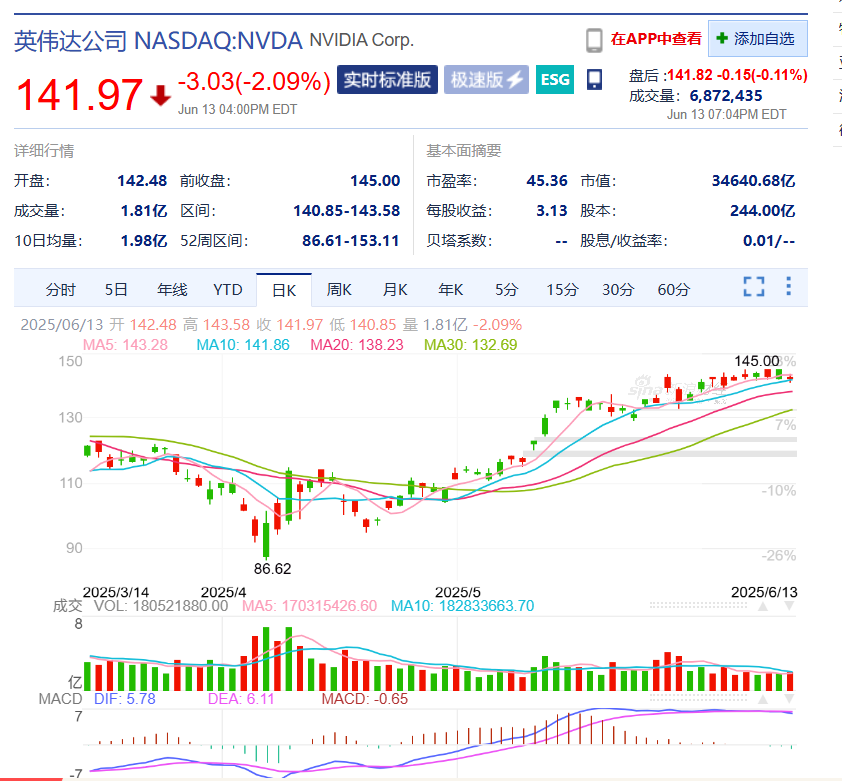Click the 每股收益 value 3.13
The width and height of the screenshot is (842, 781).
pos(551,211)
